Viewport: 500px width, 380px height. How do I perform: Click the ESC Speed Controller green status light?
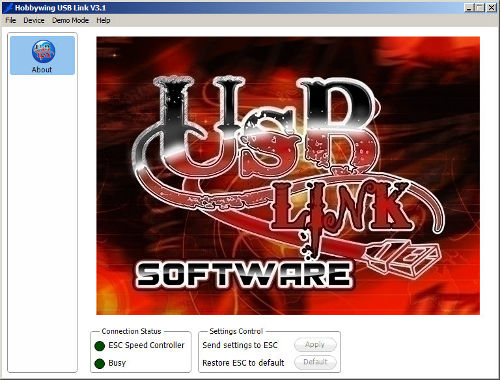99,346
